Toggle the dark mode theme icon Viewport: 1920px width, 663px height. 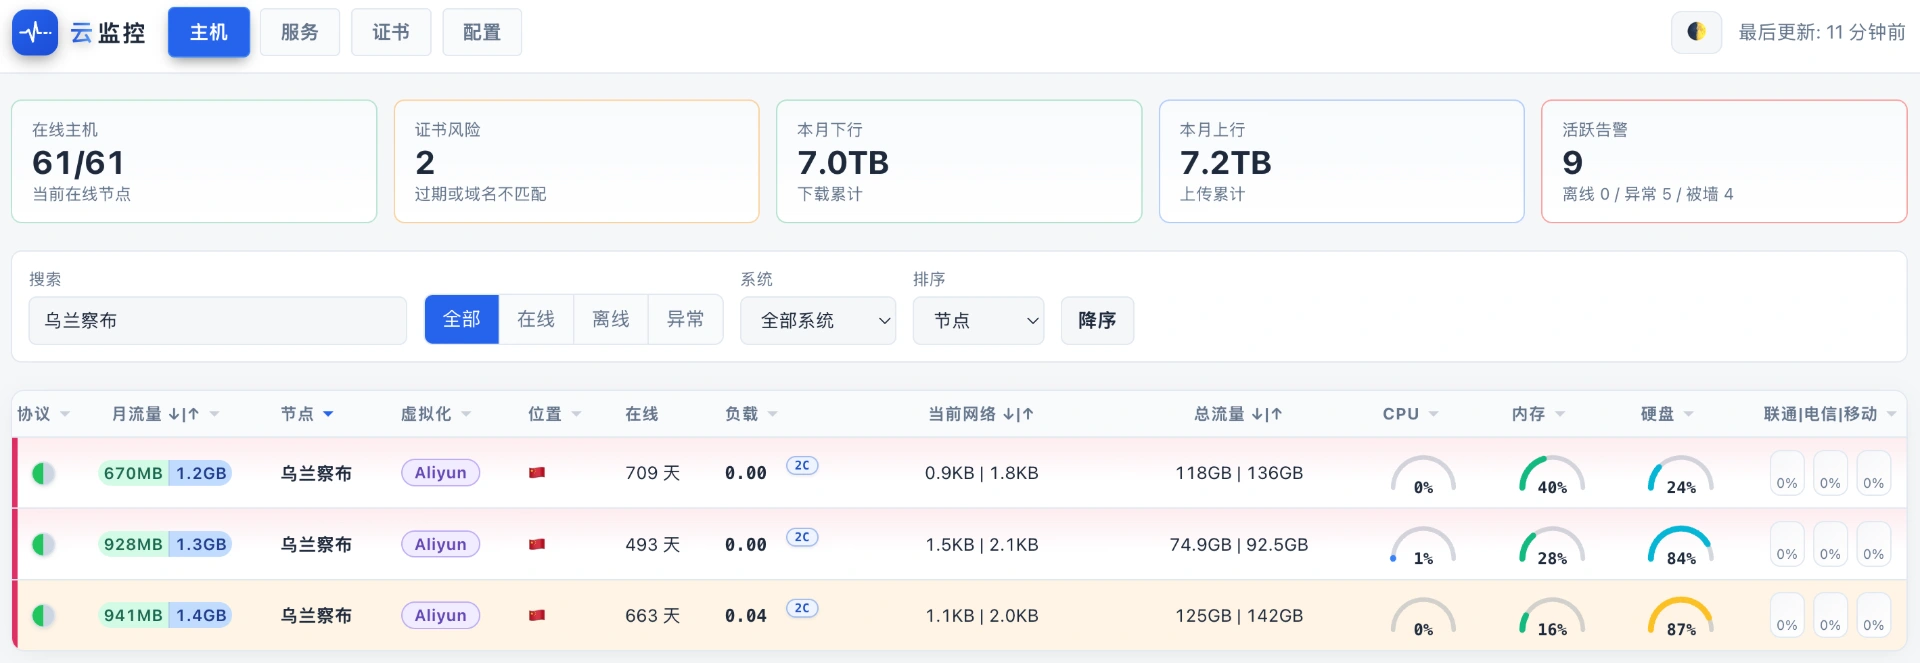coord(1696,32)
